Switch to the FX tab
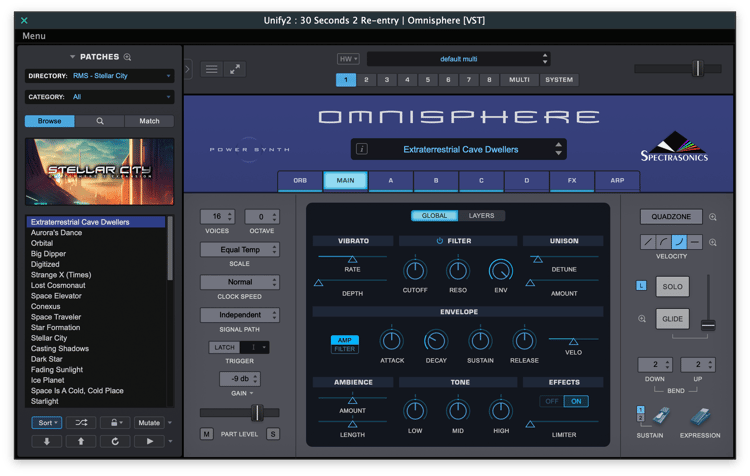Image resolution: width=750 pixels, height=476 pixels. [572, 181]
